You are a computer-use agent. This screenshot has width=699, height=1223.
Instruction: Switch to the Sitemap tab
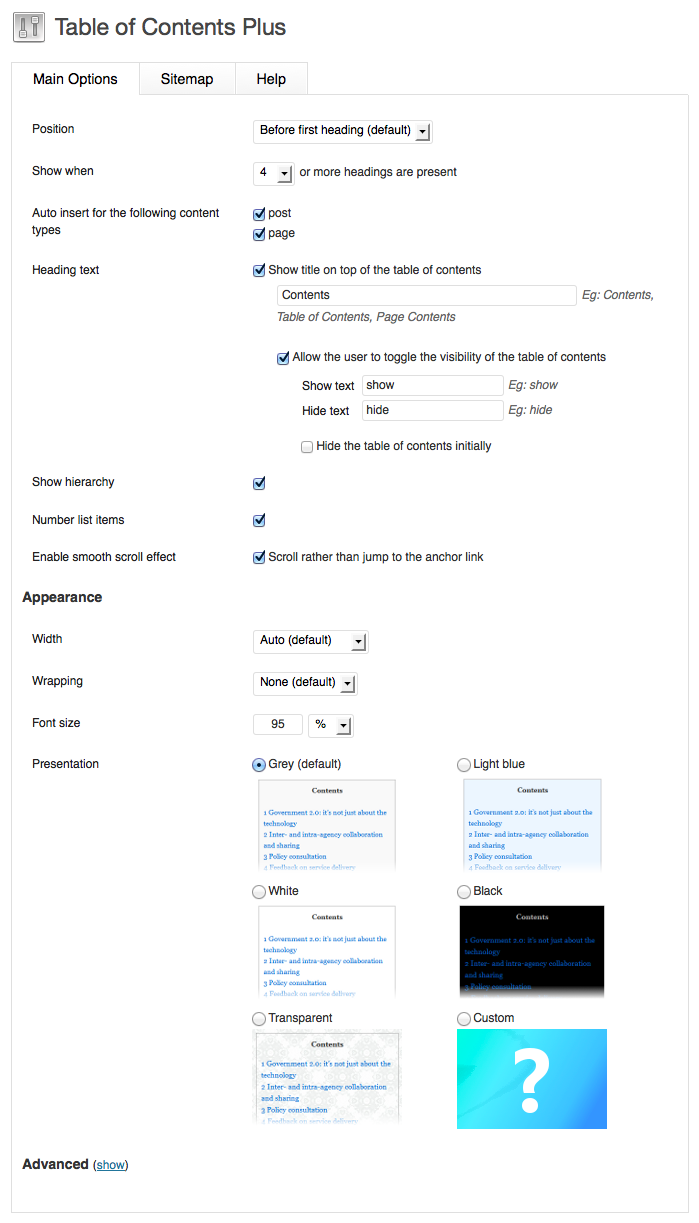click(x=187, y=79)
